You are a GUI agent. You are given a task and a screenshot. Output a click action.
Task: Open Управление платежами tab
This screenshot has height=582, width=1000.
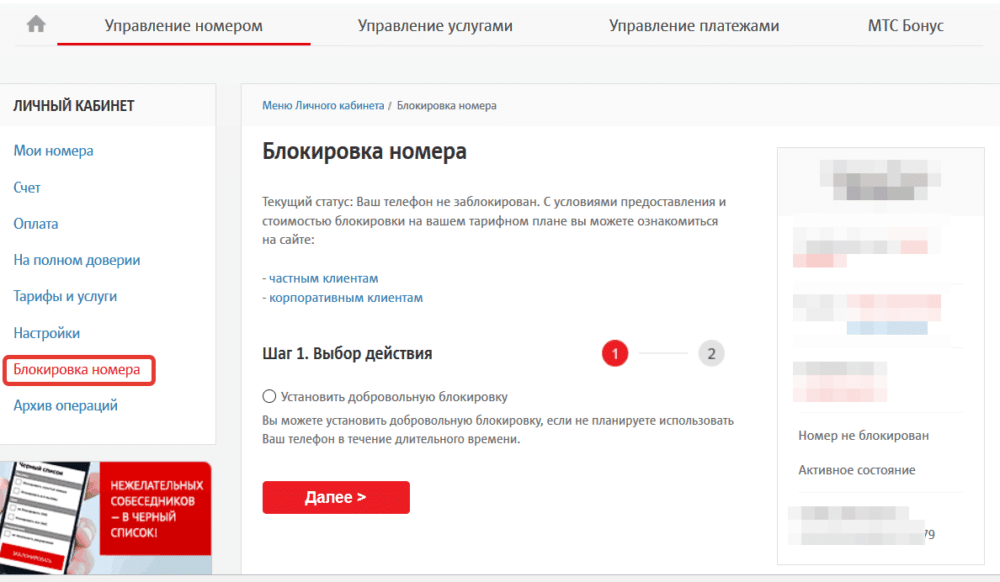point(694,25)
